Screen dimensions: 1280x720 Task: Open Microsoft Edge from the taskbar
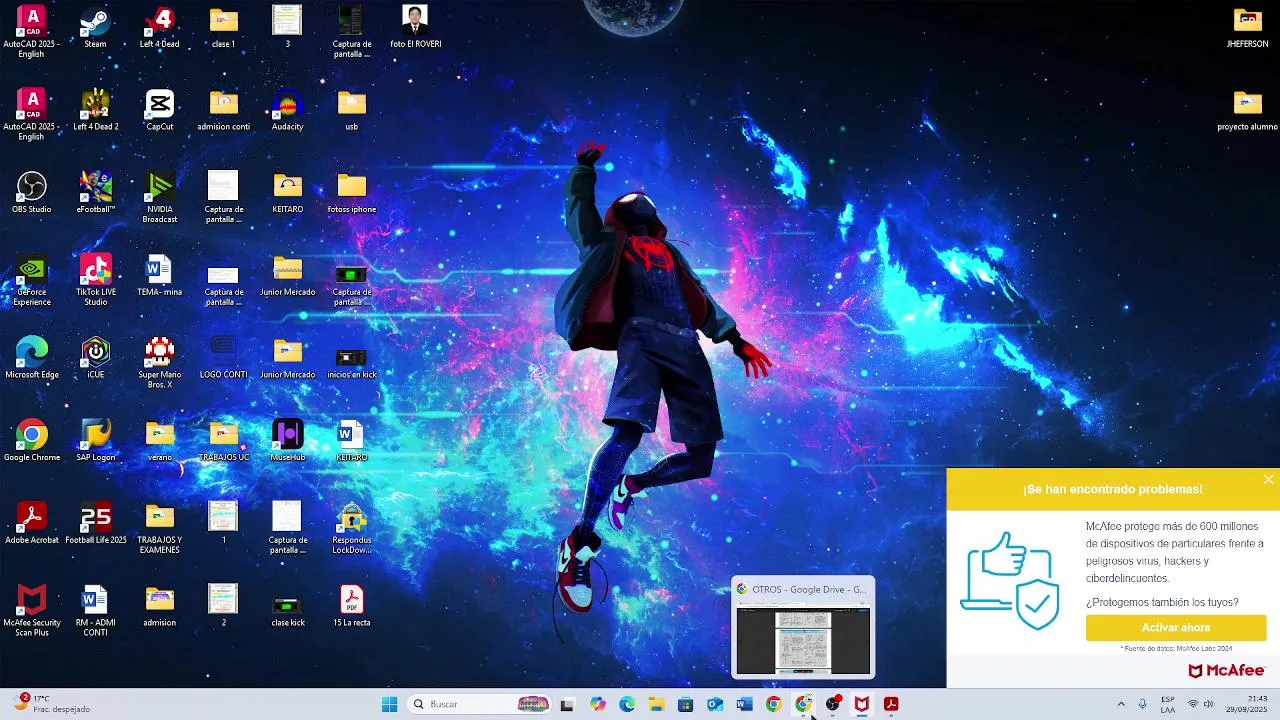(627, 704)
